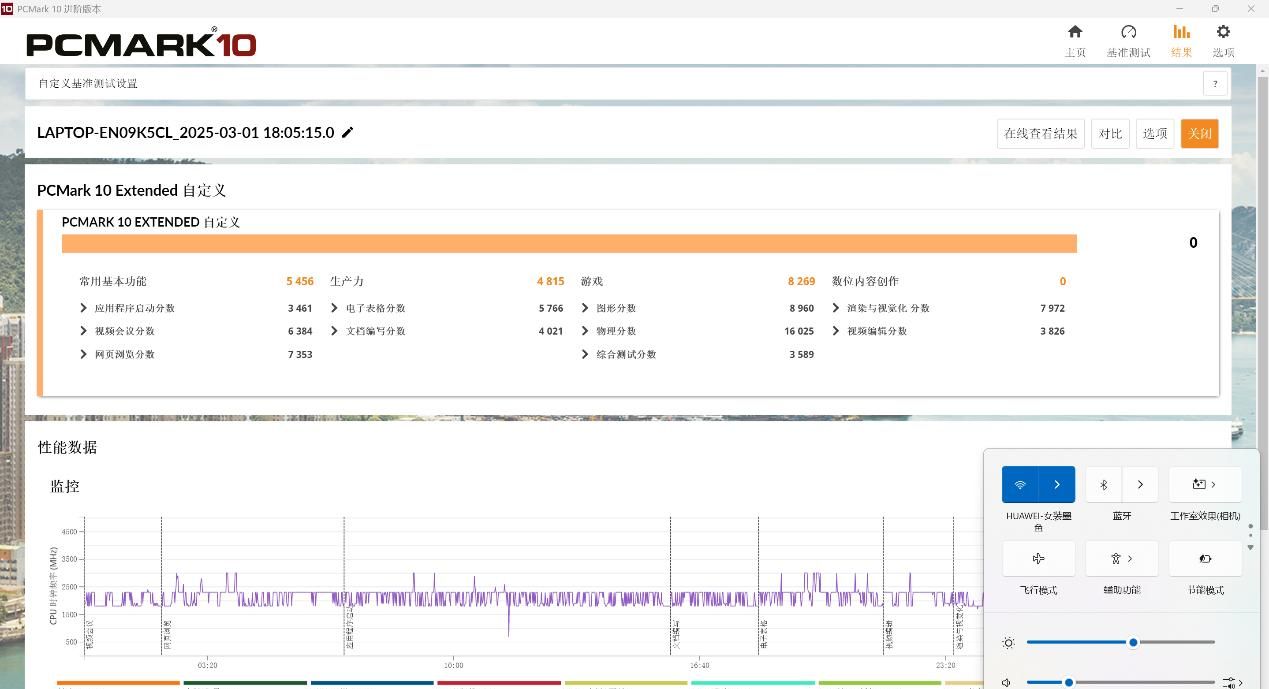Click the question mark help button

pyautogui.click(x=1215, y=84)
